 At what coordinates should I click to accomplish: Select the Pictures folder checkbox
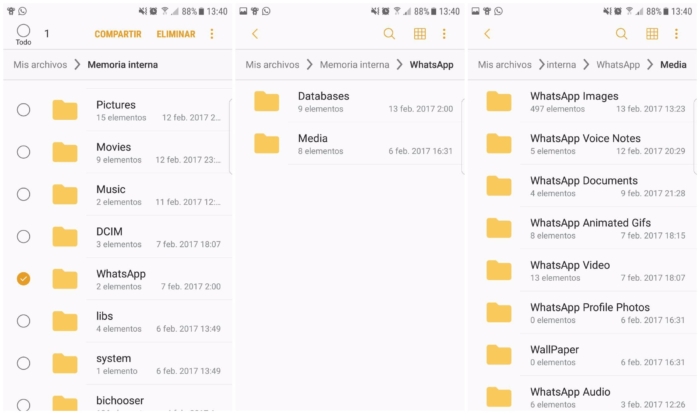tap(23, 110)
